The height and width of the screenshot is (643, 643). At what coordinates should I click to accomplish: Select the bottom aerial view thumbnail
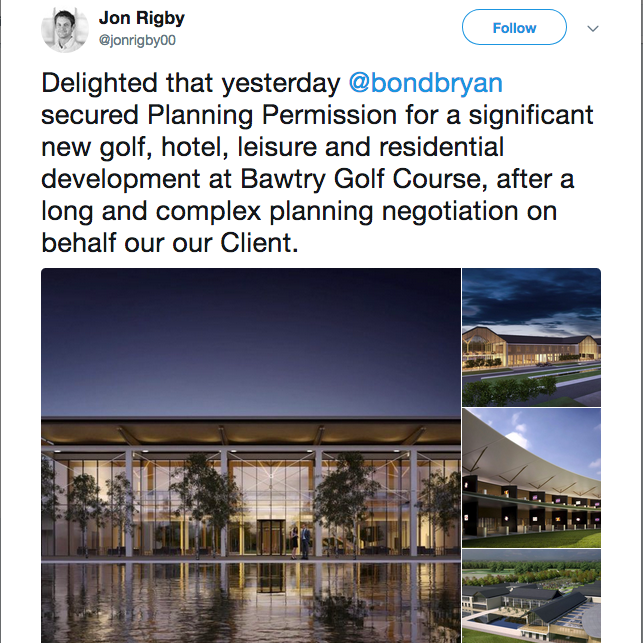[x=531, y=596]
